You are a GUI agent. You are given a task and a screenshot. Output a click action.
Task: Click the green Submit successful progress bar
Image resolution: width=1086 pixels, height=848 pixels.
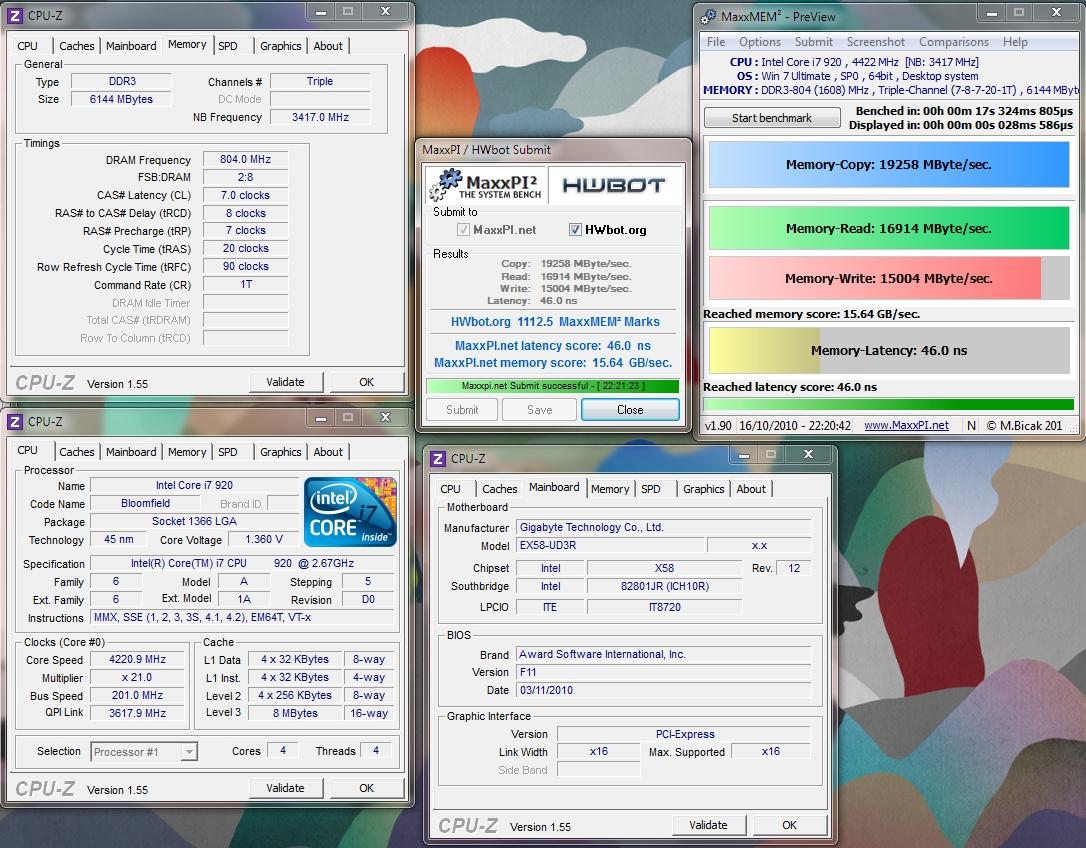point(552,386)
